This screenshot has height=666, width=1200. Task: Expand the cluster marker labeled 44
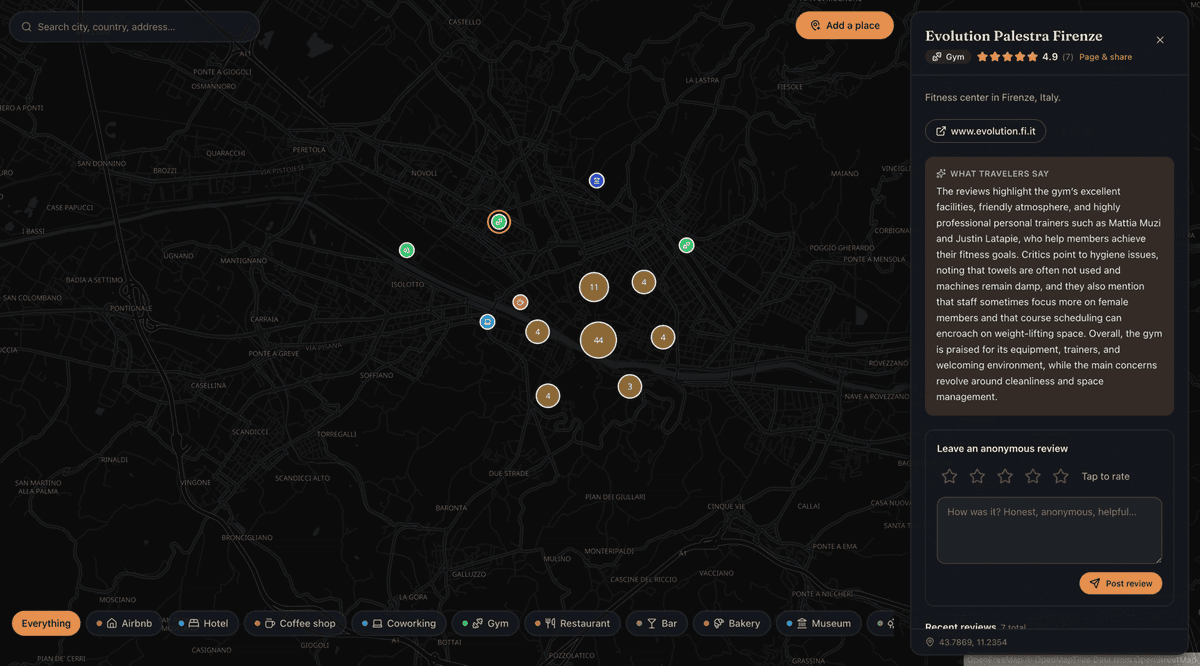[598, 340]
